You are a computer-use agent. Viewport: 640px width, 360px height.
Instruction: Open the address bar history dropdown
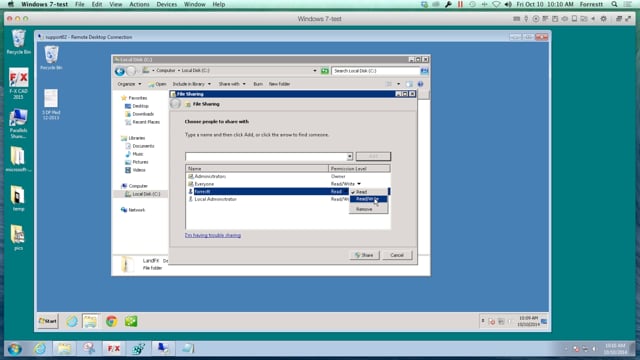click(x=315, y=71)
